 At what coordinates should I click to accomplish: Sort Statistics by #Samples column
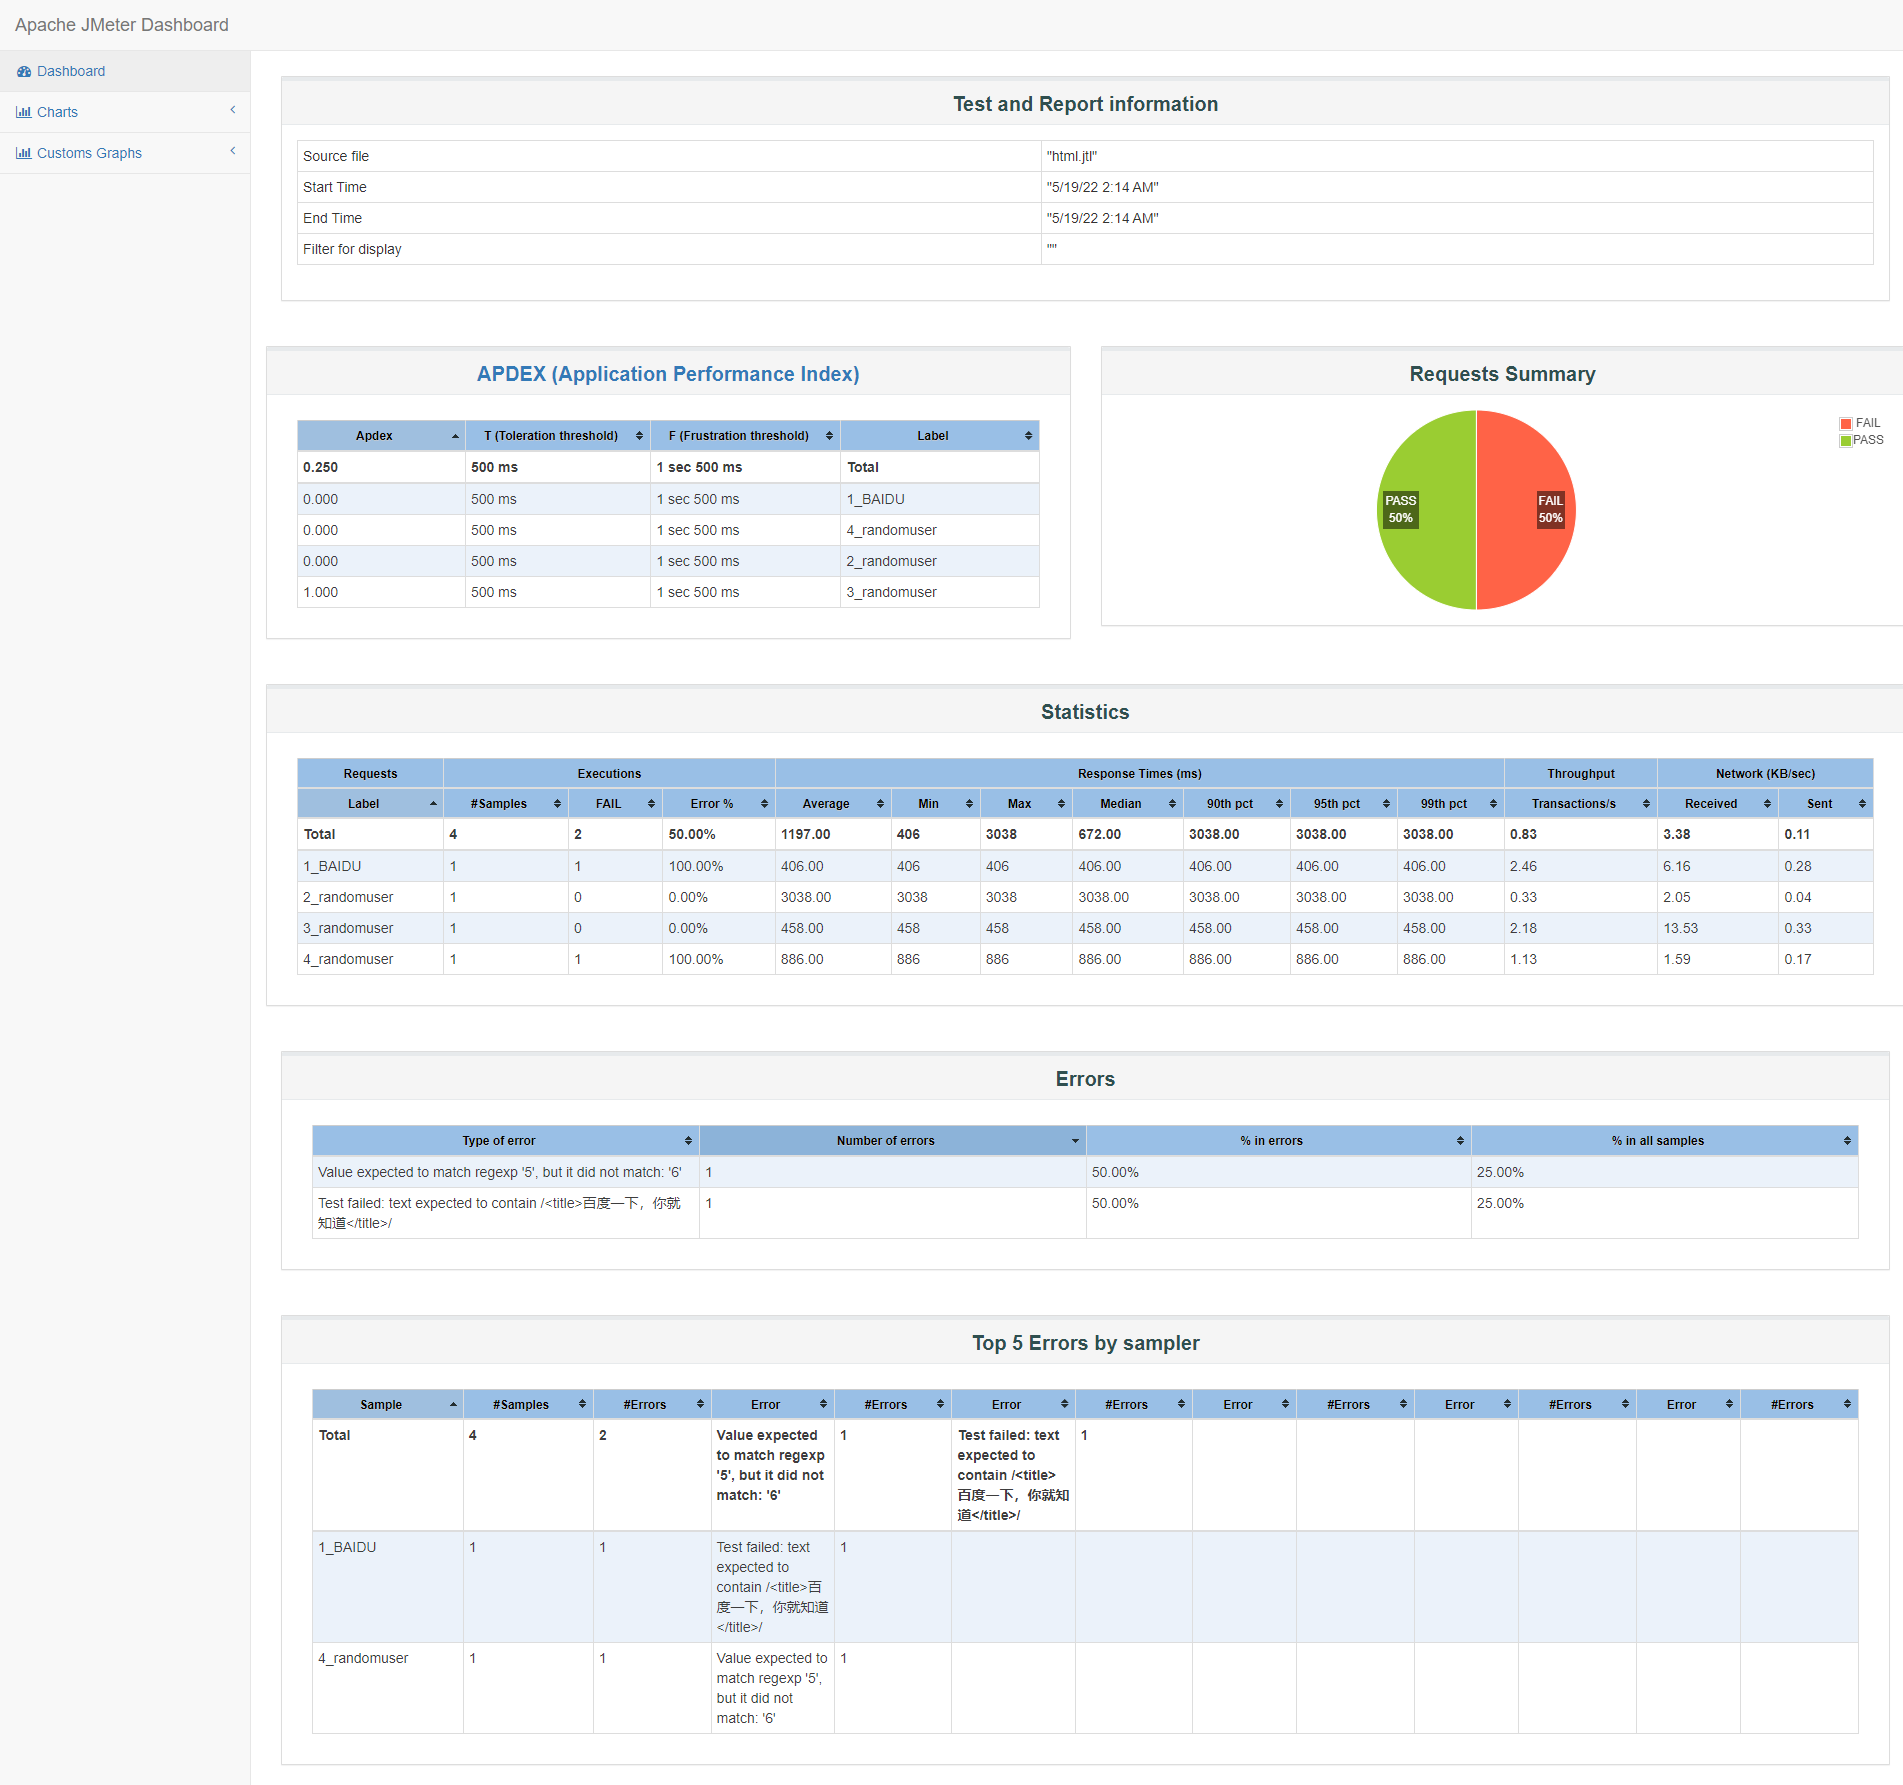[506, 804]
